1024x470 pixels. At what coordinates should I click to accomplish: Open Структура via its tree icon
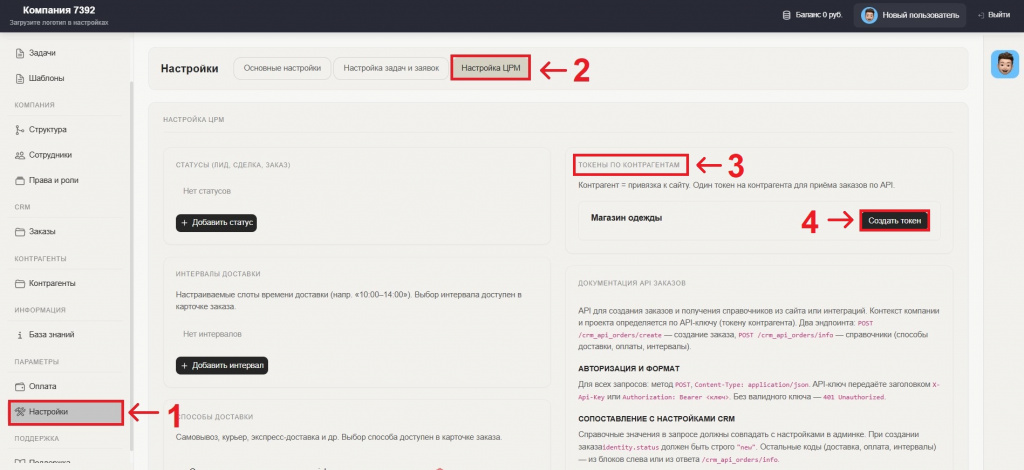[x=20, y=129]
